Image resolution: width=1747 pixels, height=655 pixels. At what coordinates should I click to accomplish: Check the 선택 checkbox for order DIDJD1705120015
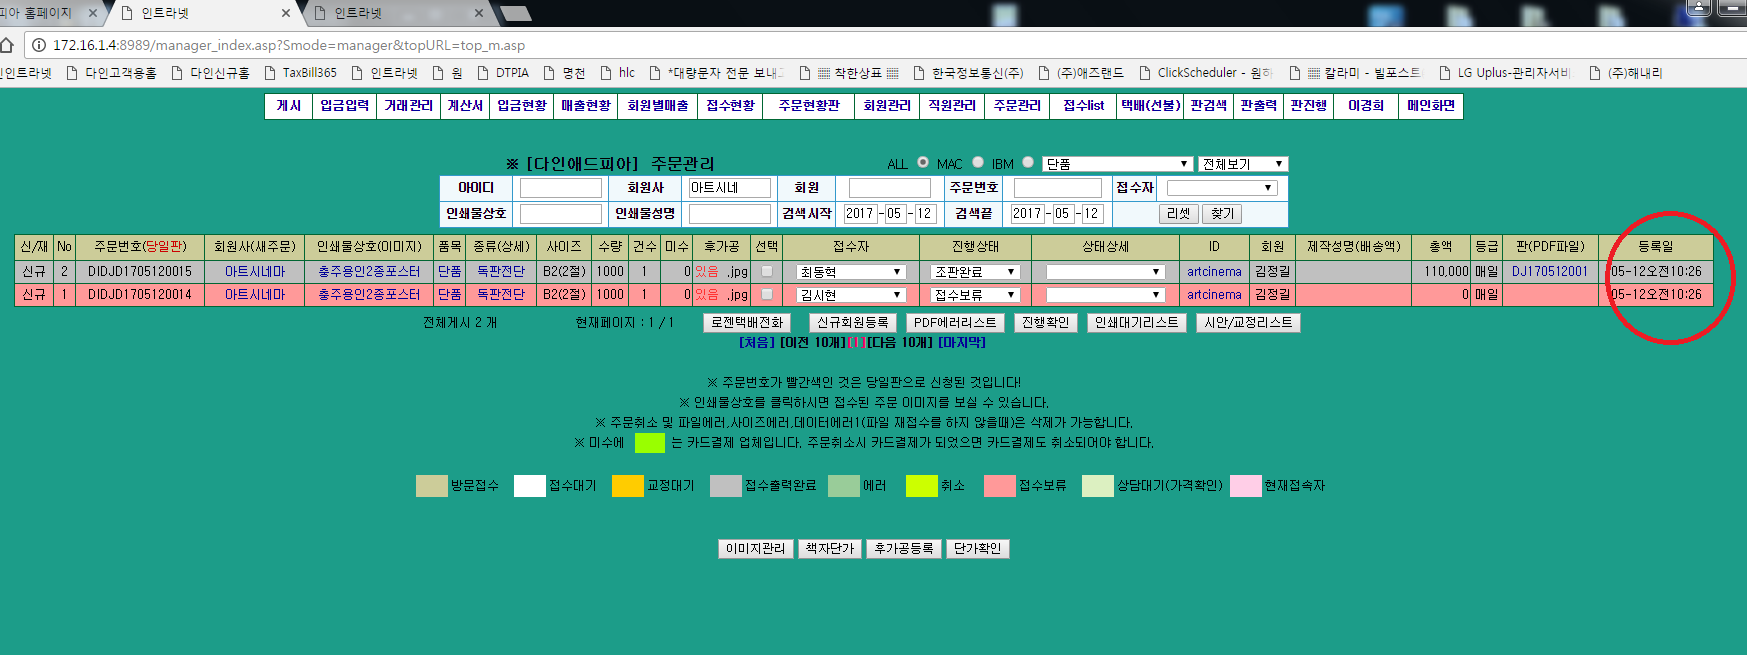click(x=767, y=271)
